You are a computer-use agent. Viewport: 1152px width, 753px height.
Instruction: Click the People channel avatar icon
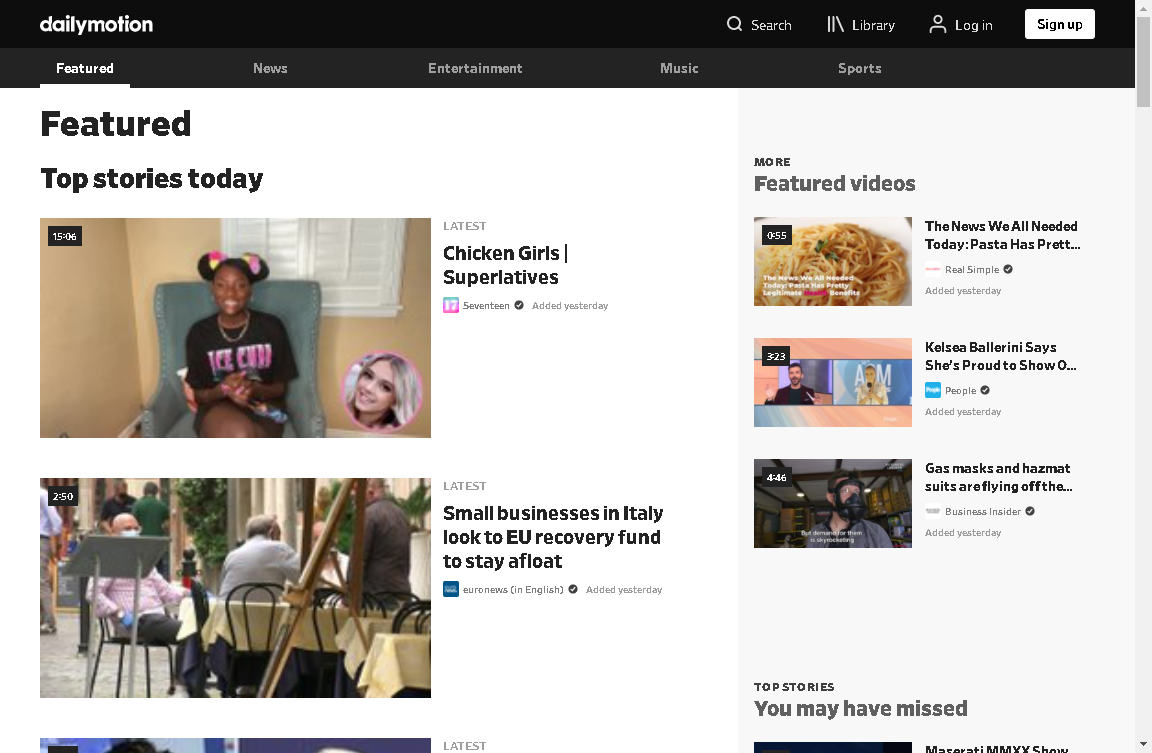931,390
